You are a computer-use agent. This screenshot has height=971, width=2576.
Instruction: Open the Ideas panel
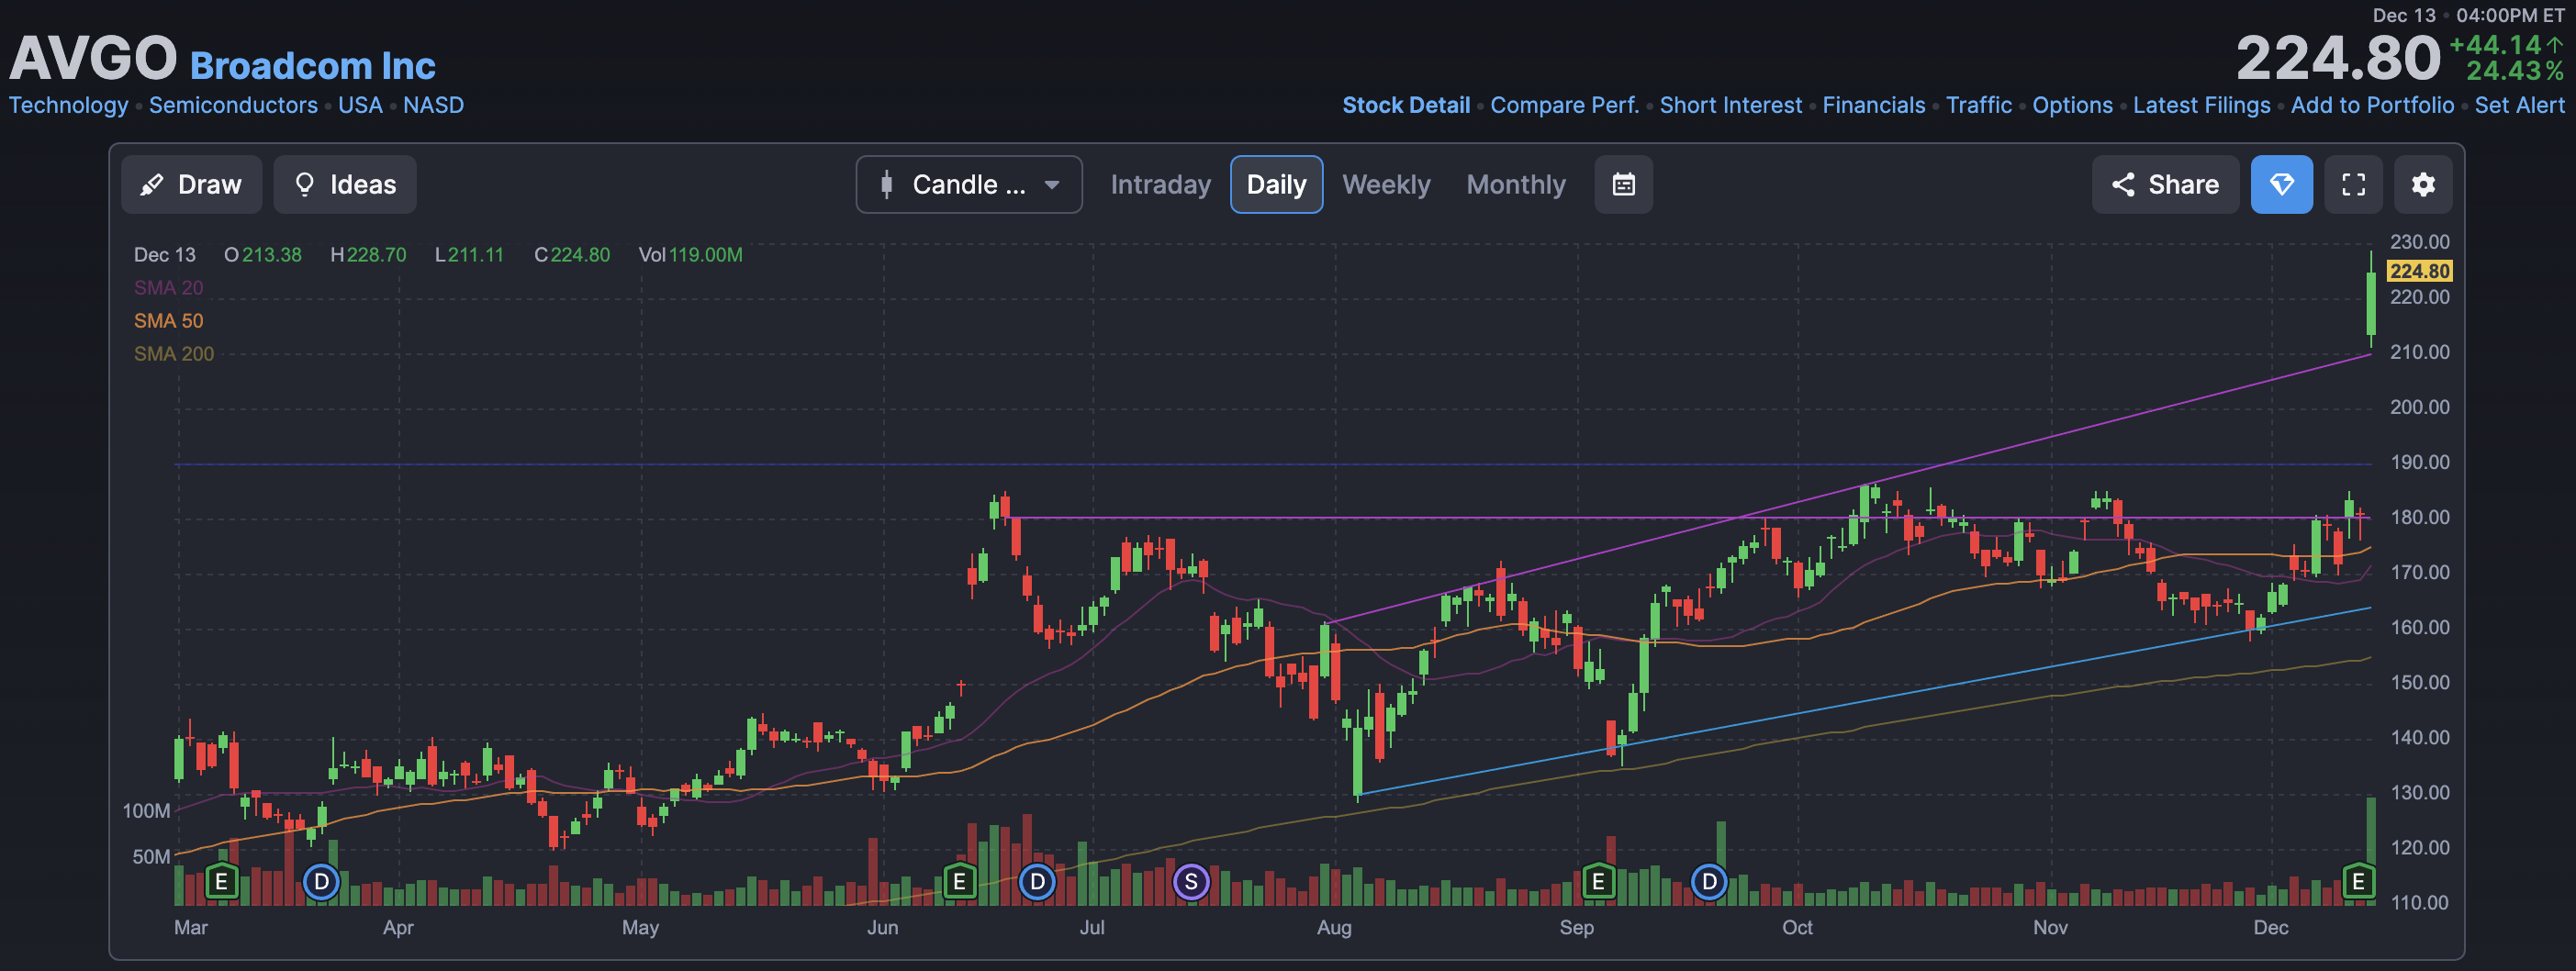click(345, 184)
